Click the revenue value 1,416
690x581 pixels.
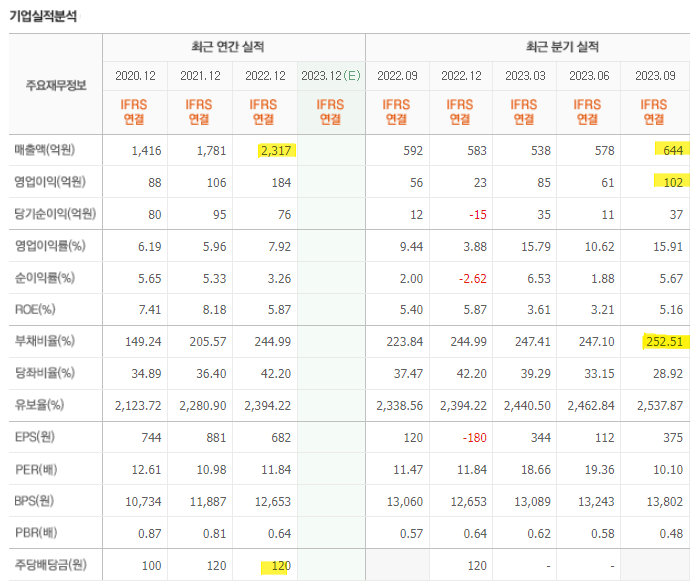pos(147,151)
